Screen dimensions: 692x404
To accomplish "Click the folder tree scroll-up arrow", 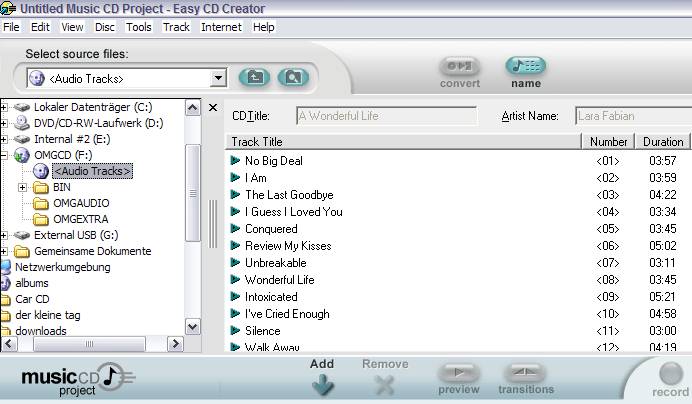I will click(192, 108).
